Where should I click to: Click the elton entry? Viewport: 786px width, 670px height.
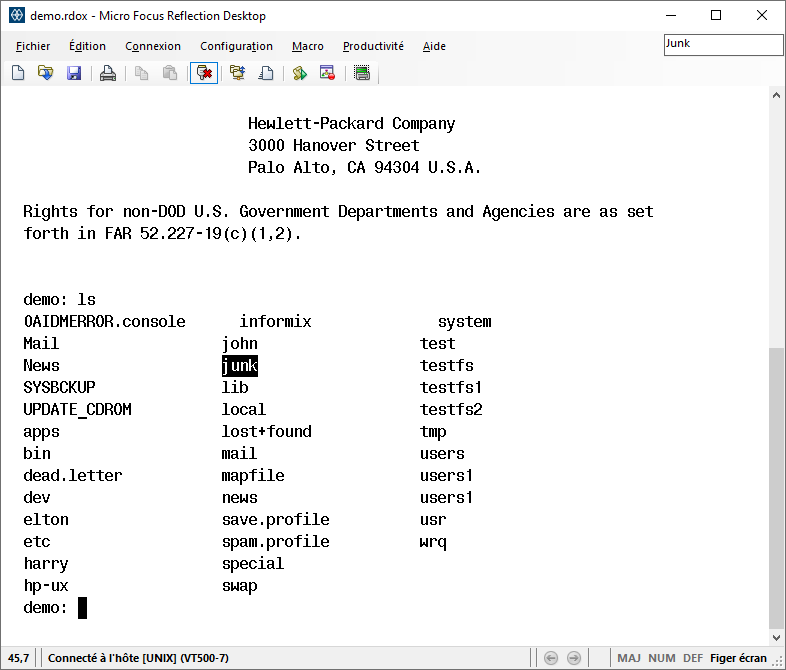pyautogui.click(x=46, y=520)
